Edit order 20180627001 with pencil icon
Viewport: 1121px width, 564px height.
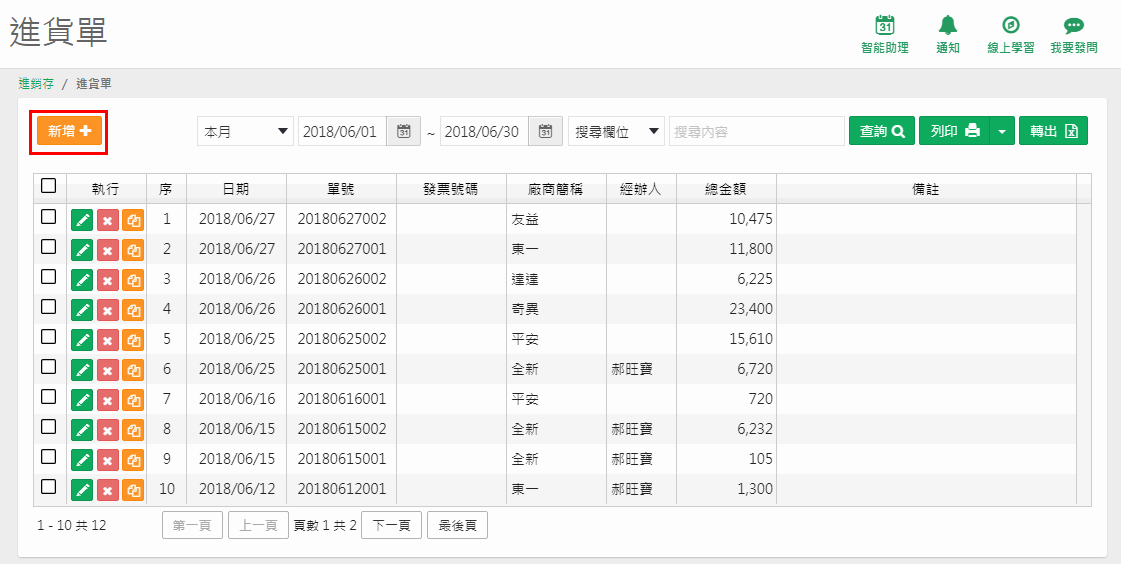(82, 250)
